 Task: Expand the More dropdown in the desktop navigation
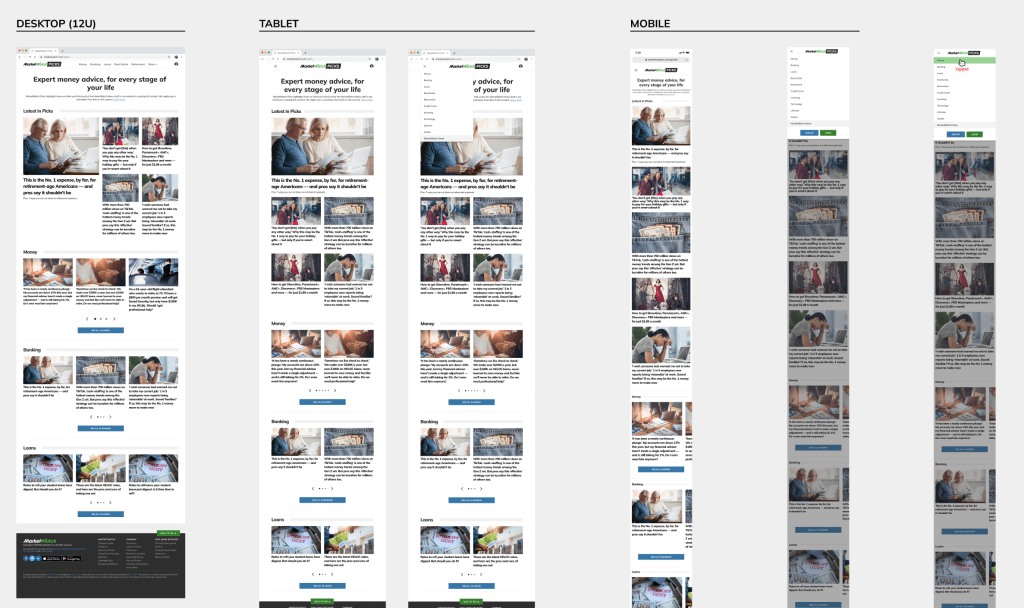(x=152, y=64)
